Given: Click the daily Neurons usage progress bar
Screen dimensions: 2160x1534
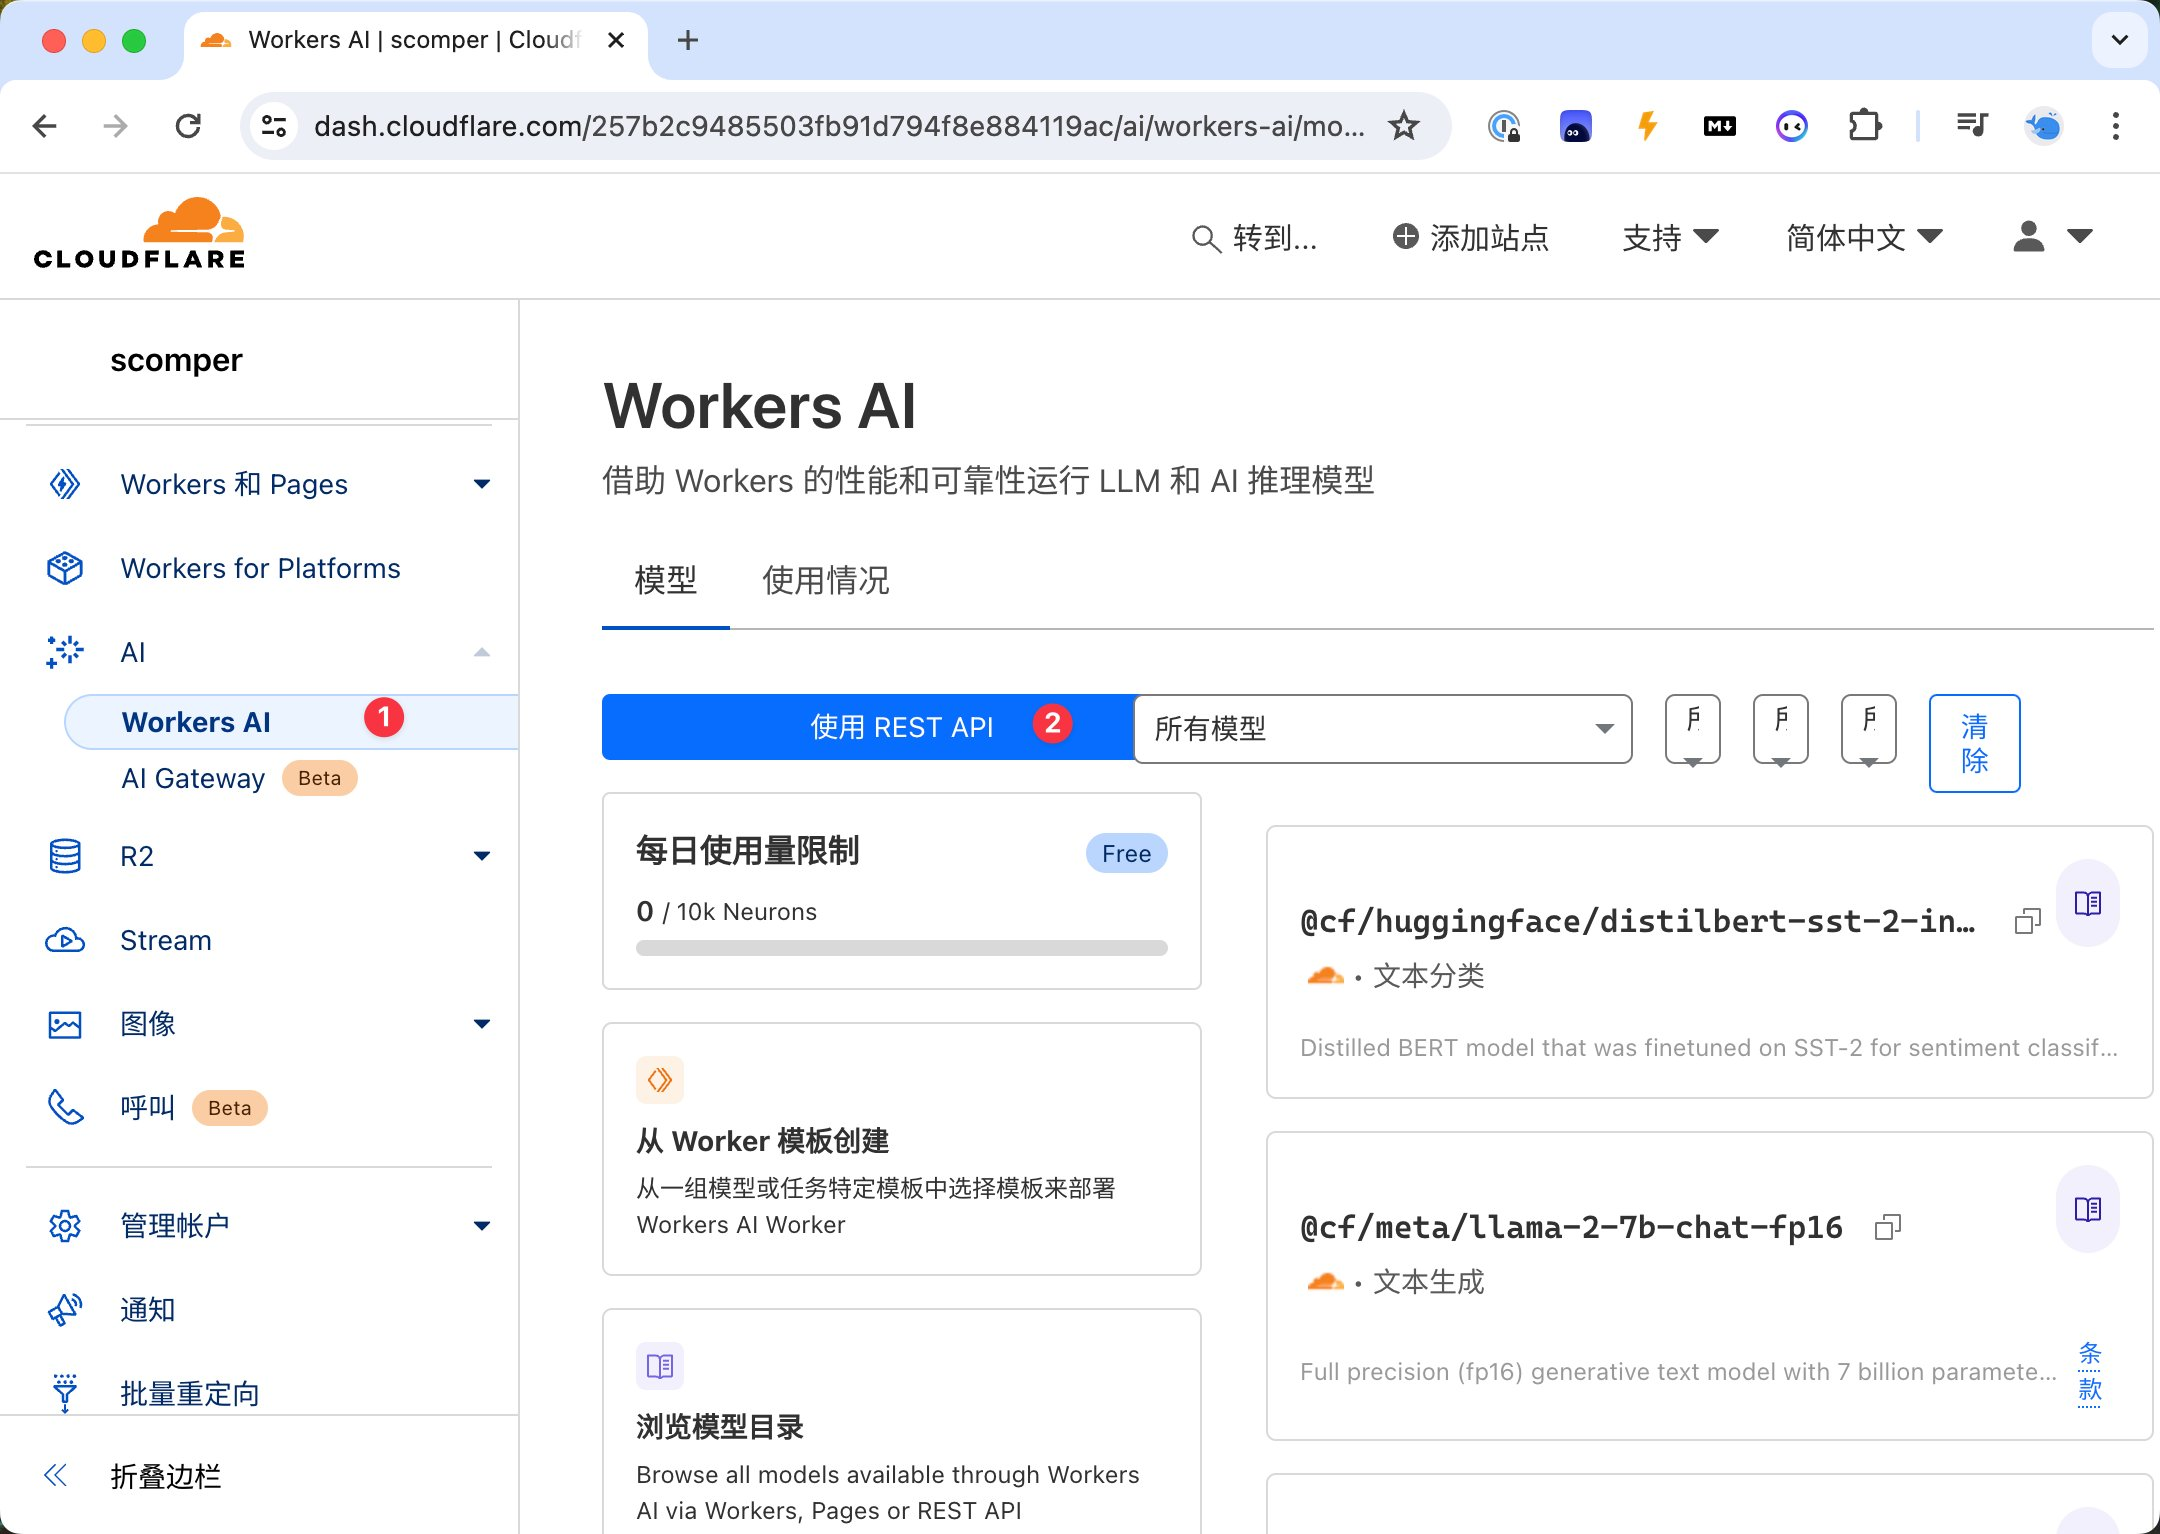Looking at the screenshot, I should [x=901, y=948].
